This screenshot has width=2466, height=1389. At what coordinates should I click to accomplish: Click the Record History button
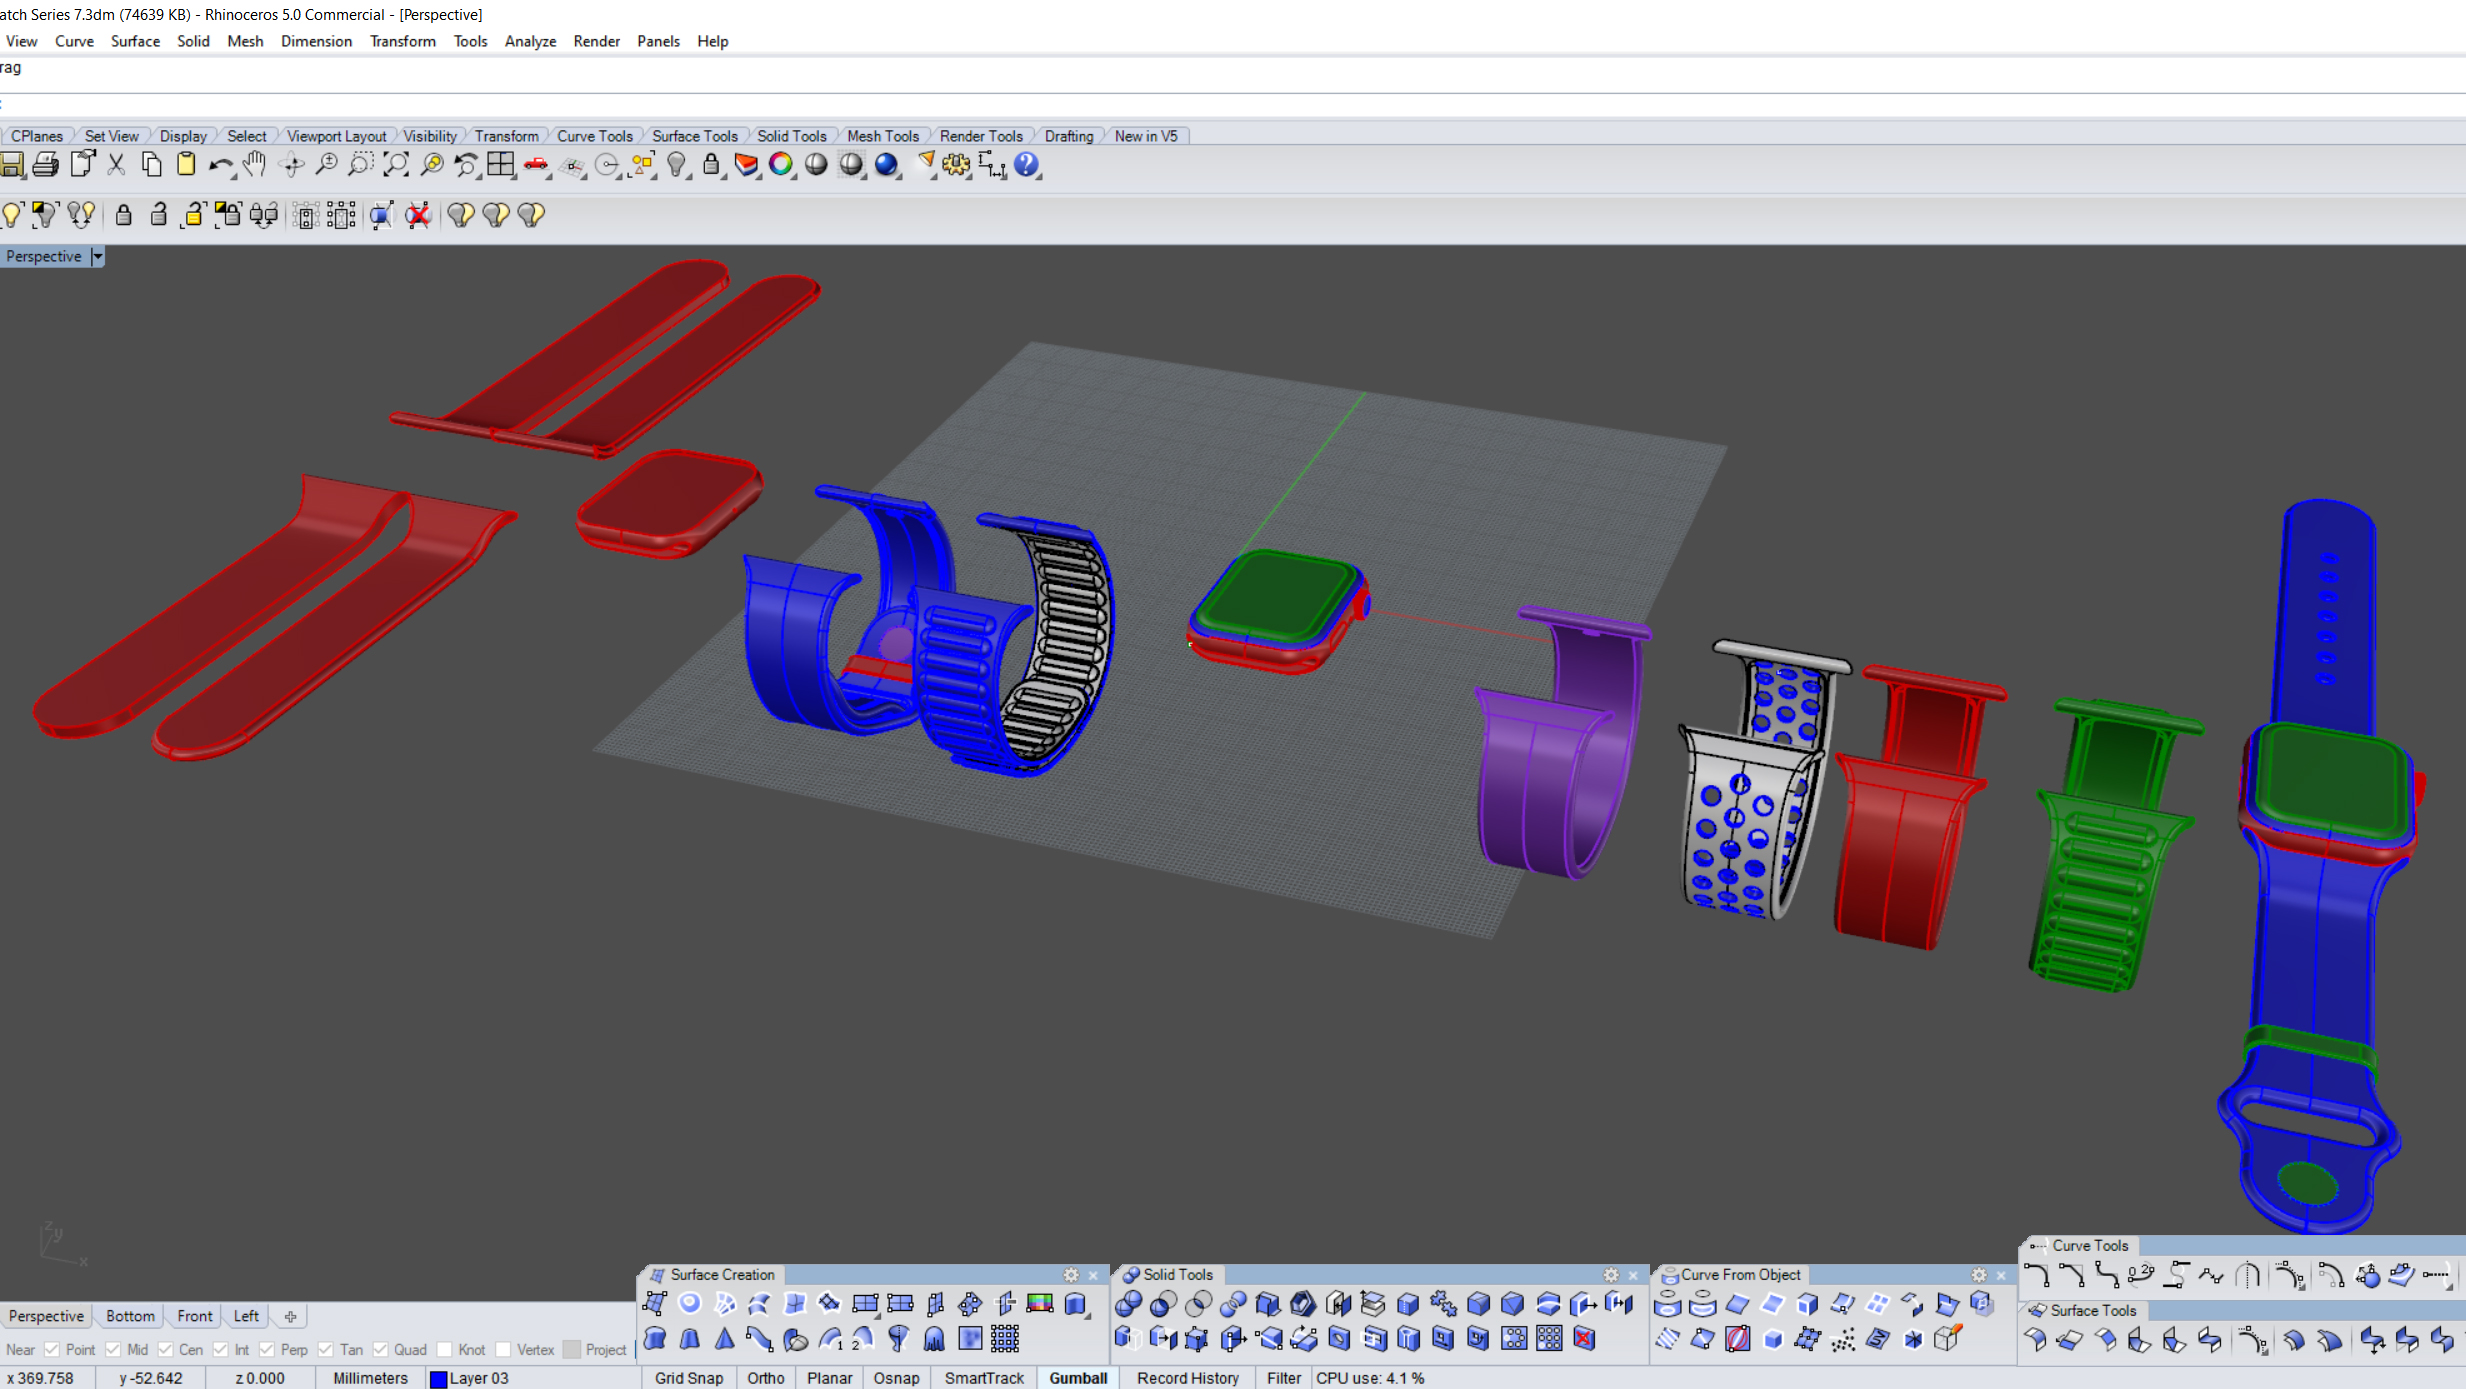coord(1187,1378)
